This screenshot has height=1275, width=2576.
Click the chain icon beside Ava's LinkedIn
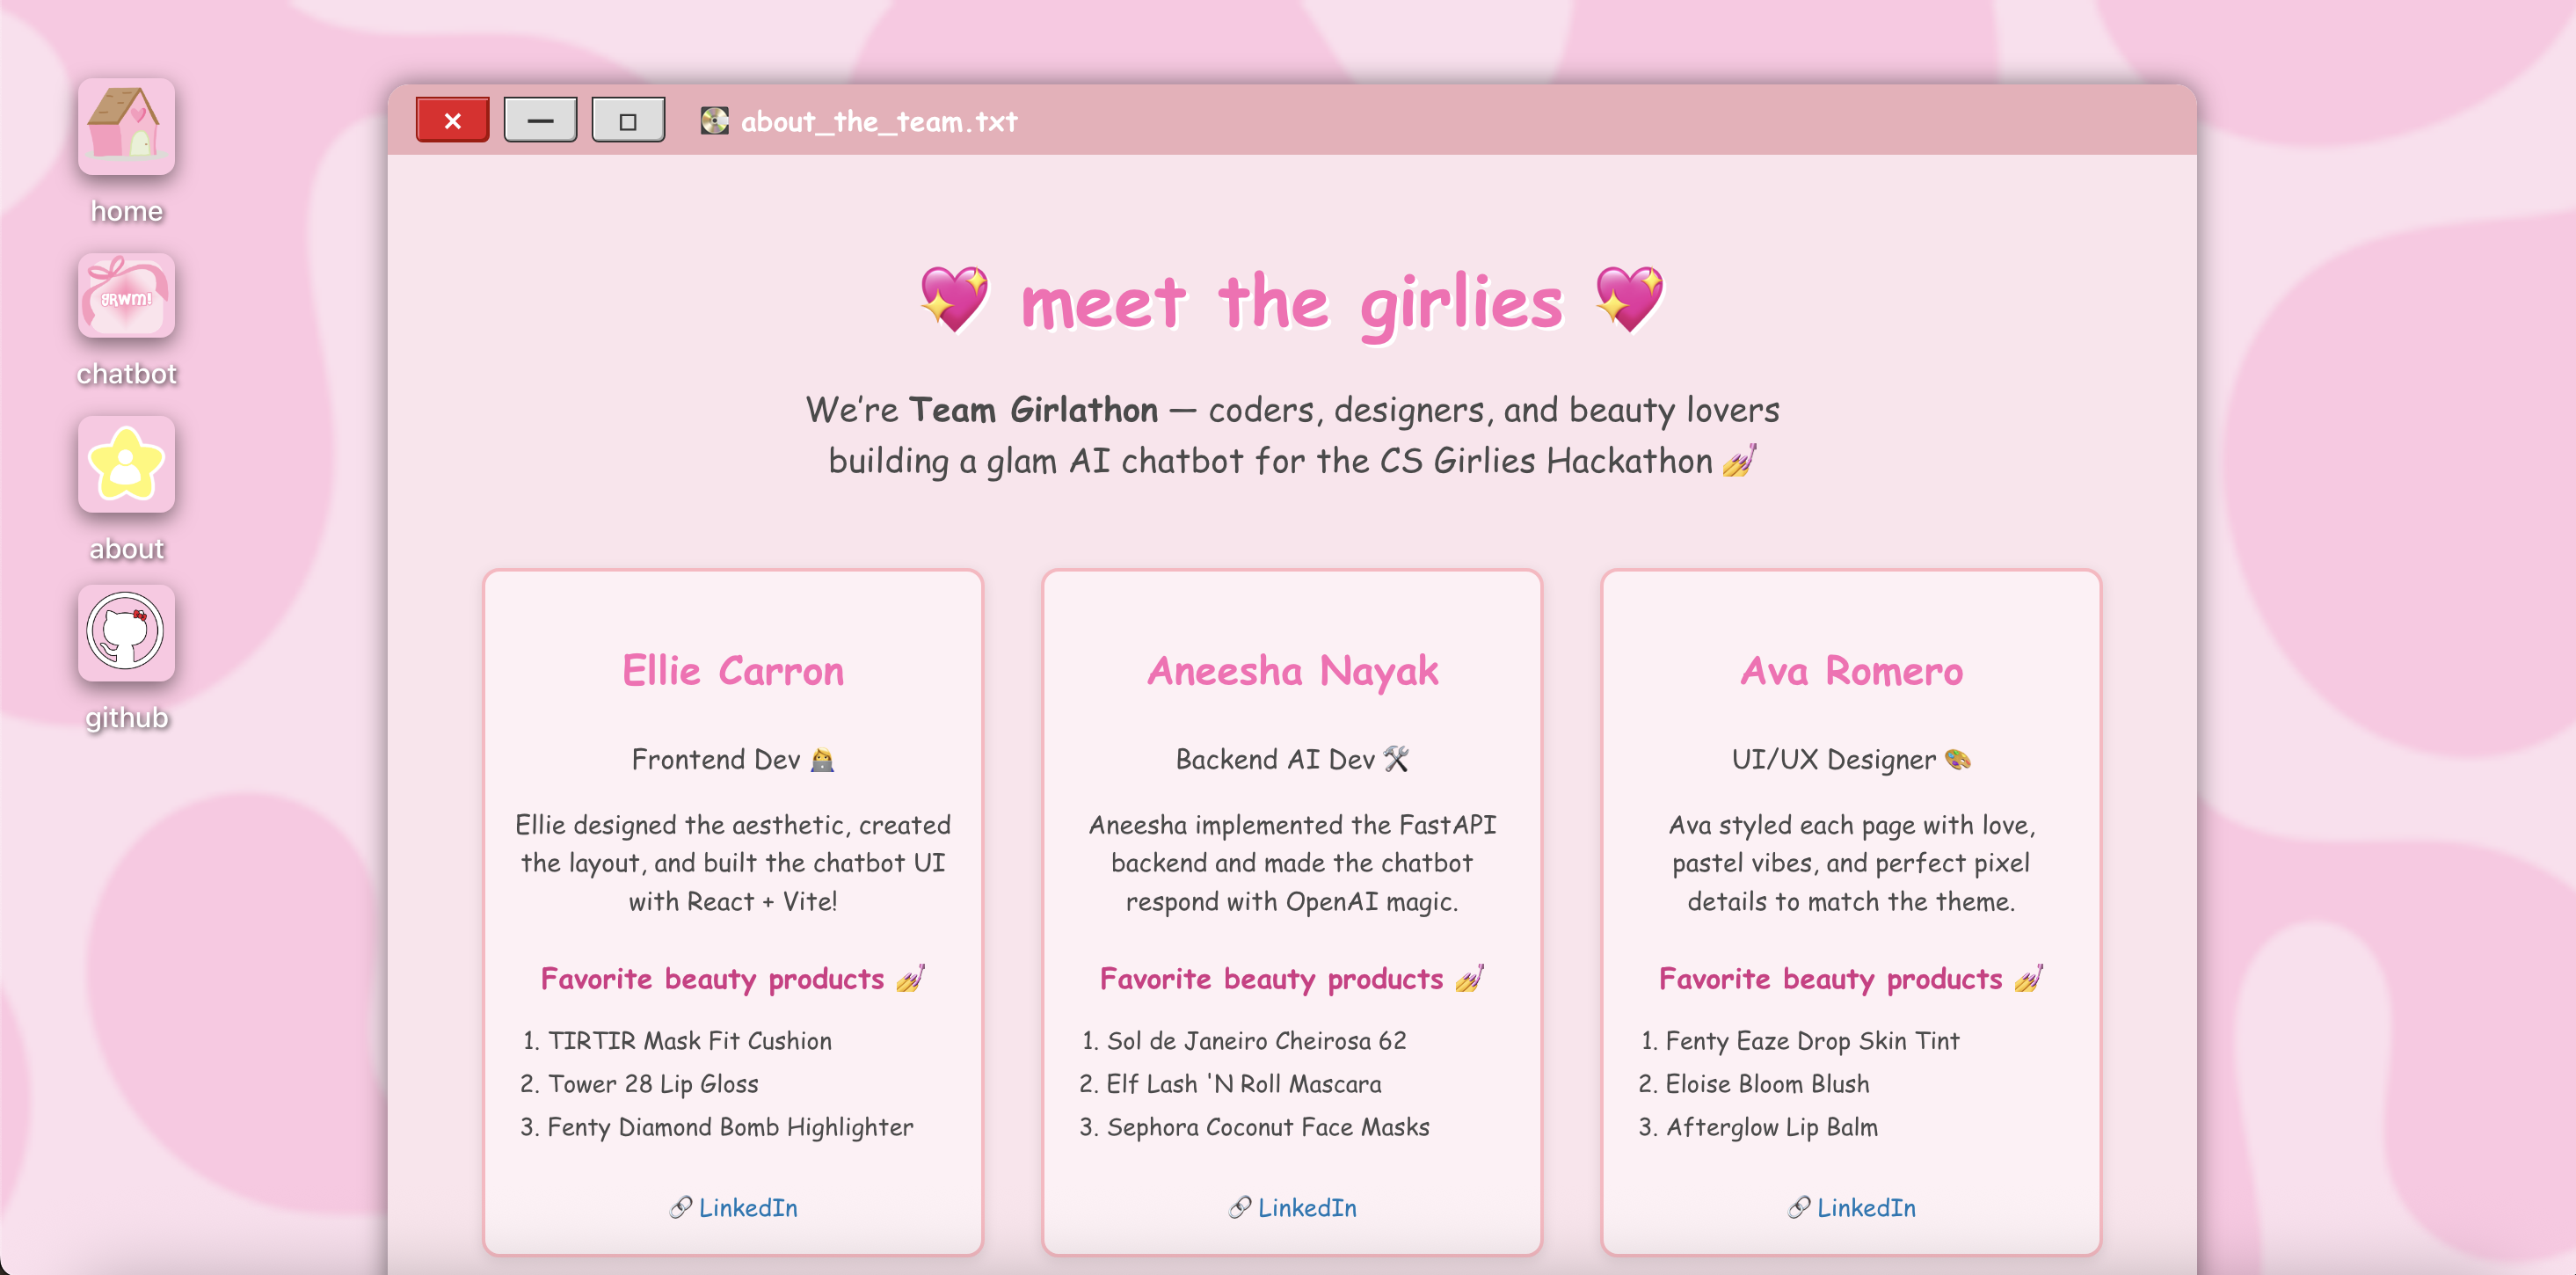point(1799,1207)
